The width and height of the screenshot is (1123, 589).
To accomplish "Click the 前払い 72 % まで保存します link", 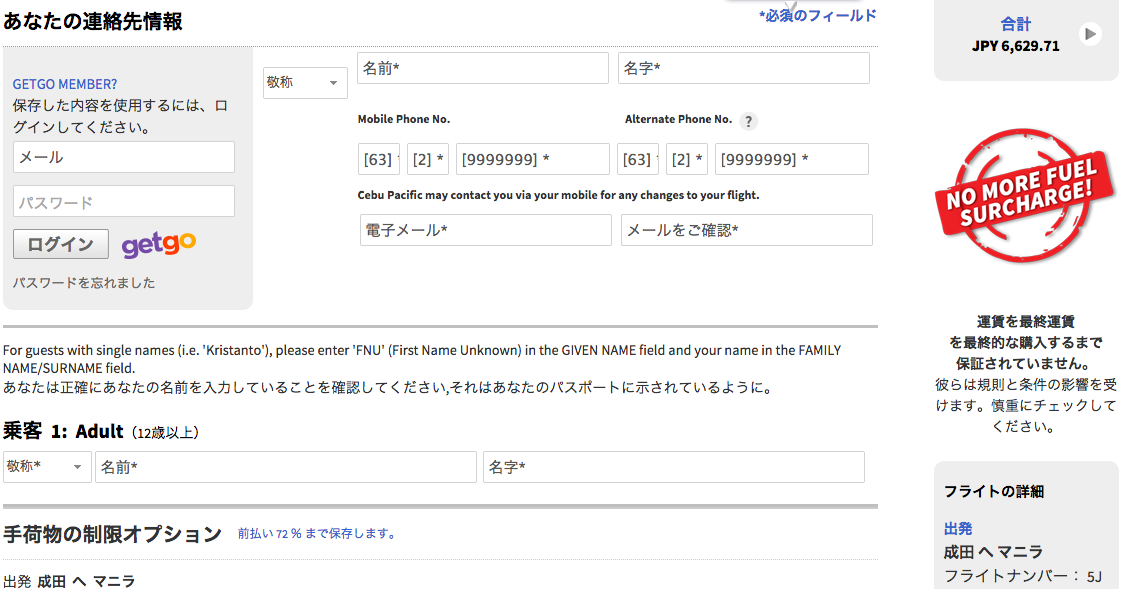I will 317,534.
